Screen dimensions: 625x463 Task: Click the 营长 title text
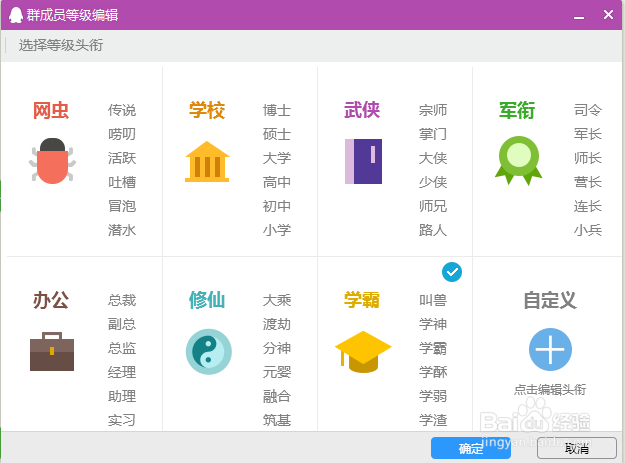click(588, 182)
